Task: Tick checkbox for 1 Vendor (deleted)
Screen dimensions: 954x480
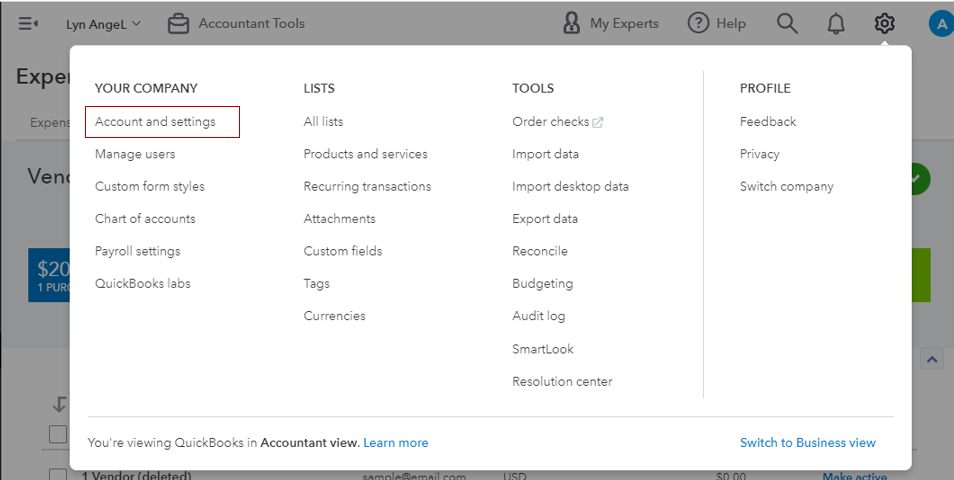Action: (x=58, y=476)
